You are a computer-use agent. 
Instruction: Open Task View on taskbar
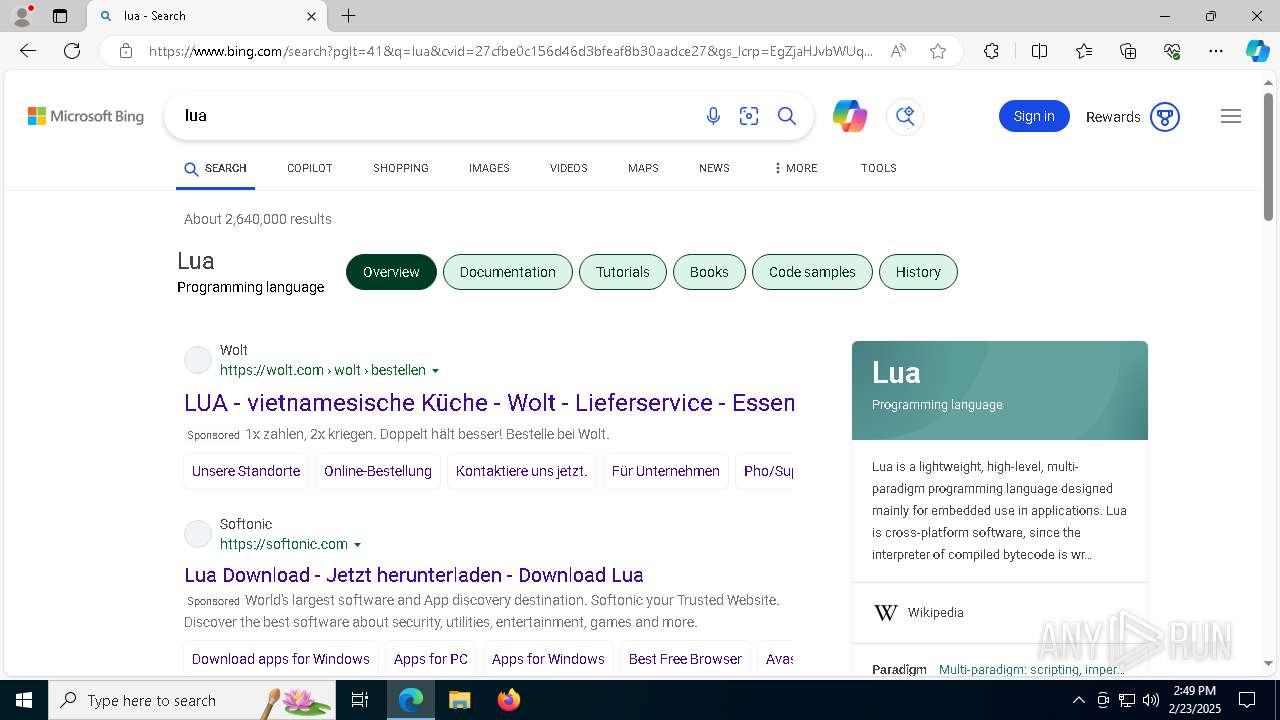click(x=360, y=700)
